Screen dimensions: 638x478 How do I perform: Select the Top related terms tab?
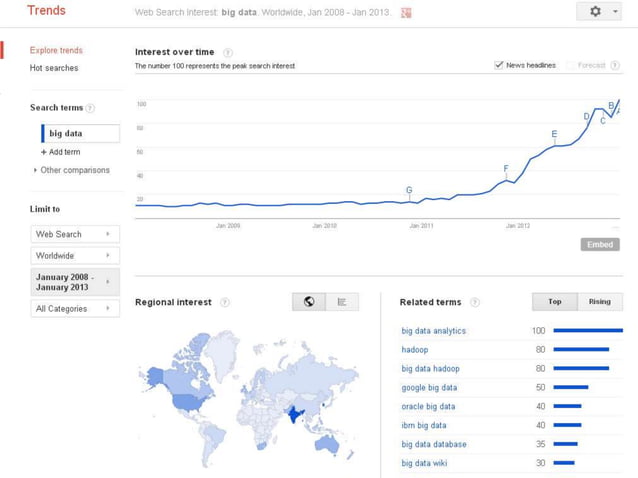(555, 301)
